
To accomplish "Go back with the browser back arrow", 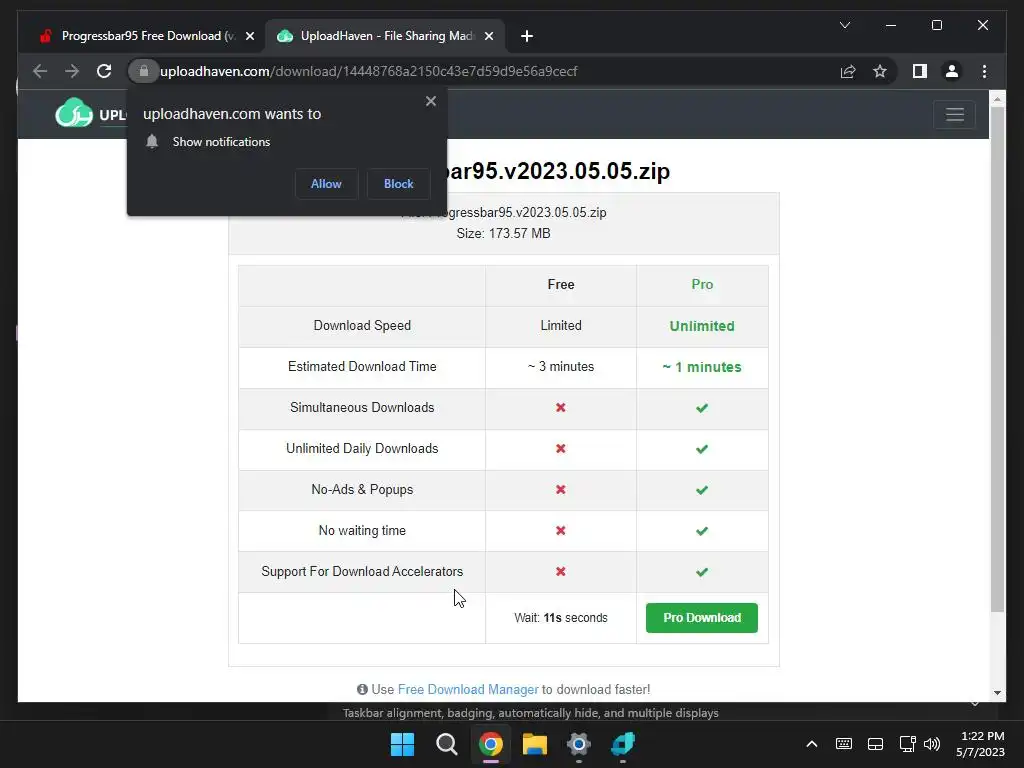I will [x=40, y=71].
